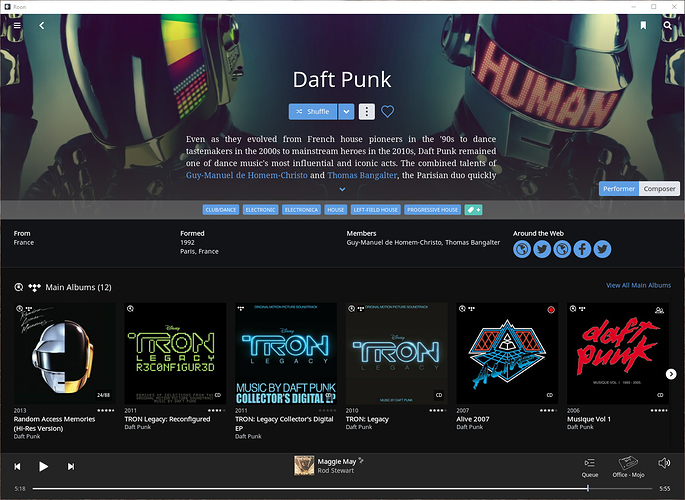Select the ELECTRONICA genre tag
685x500 pixels.
click(x=301, y=210)
